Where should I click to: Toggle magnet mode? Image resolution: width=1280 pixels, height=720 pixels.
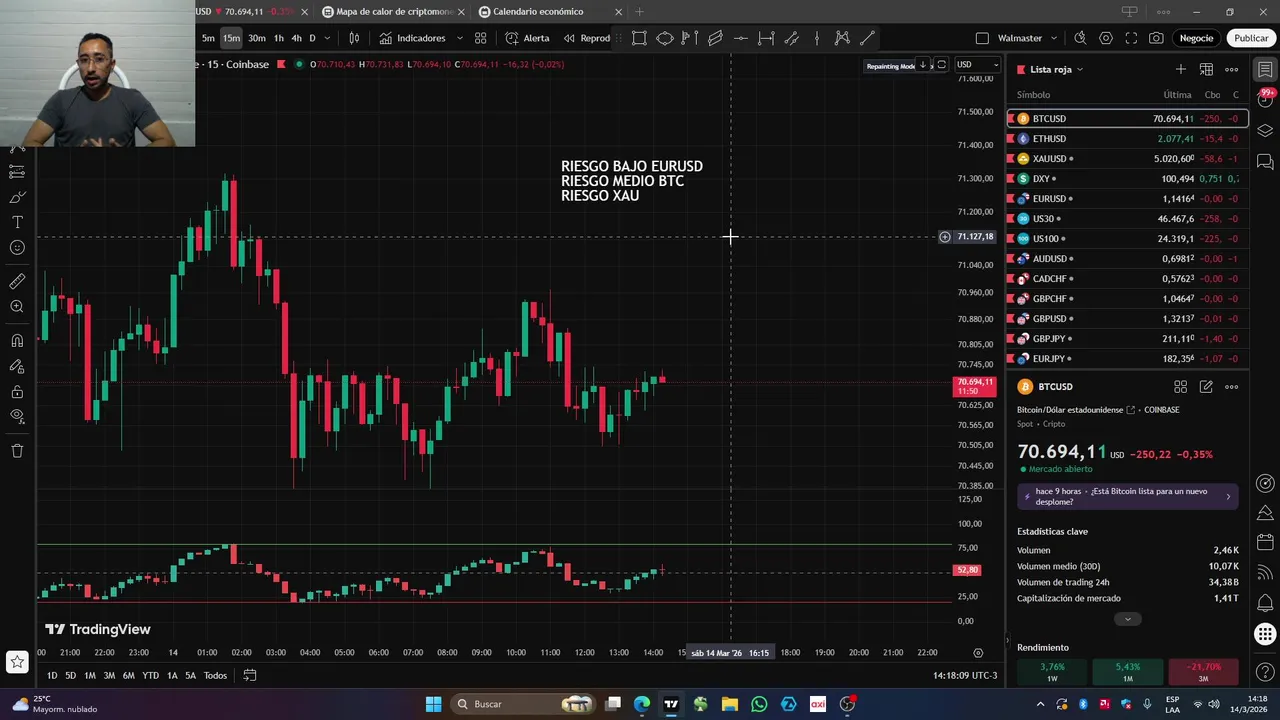pyautogui.click(x=17, y=341)
